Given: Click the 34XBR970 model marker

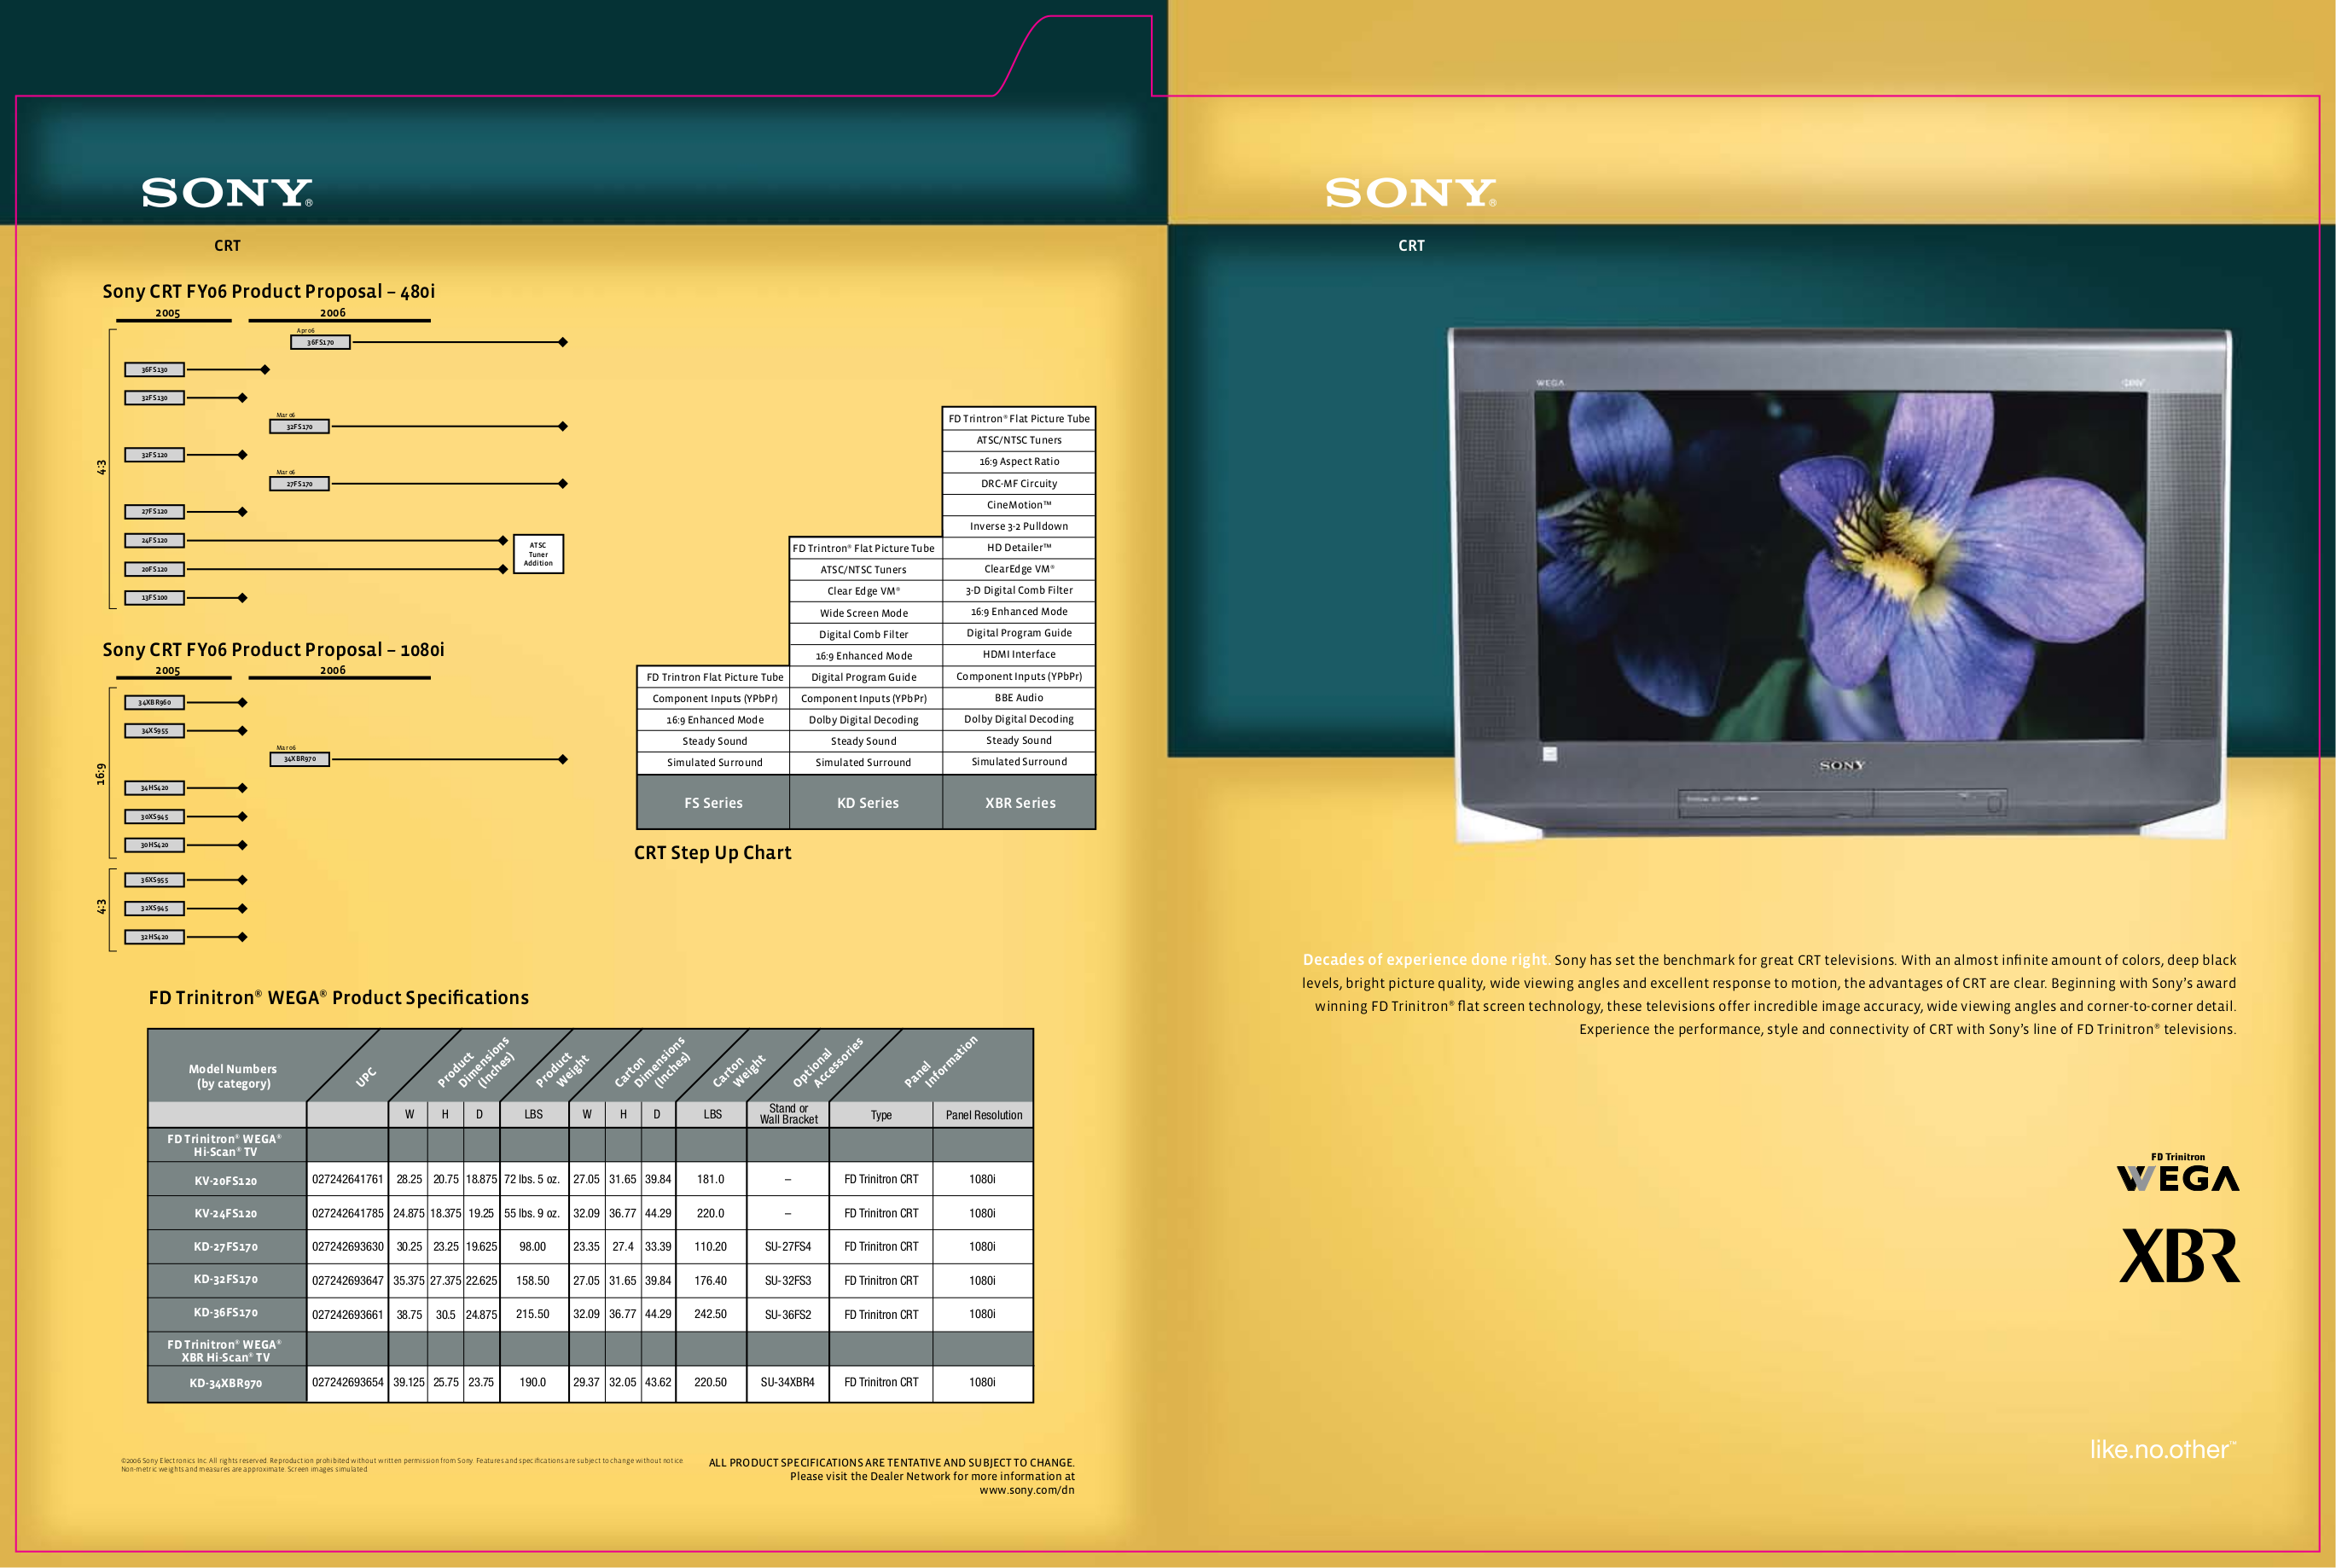Looking at the screenshot, I should 300,759.
